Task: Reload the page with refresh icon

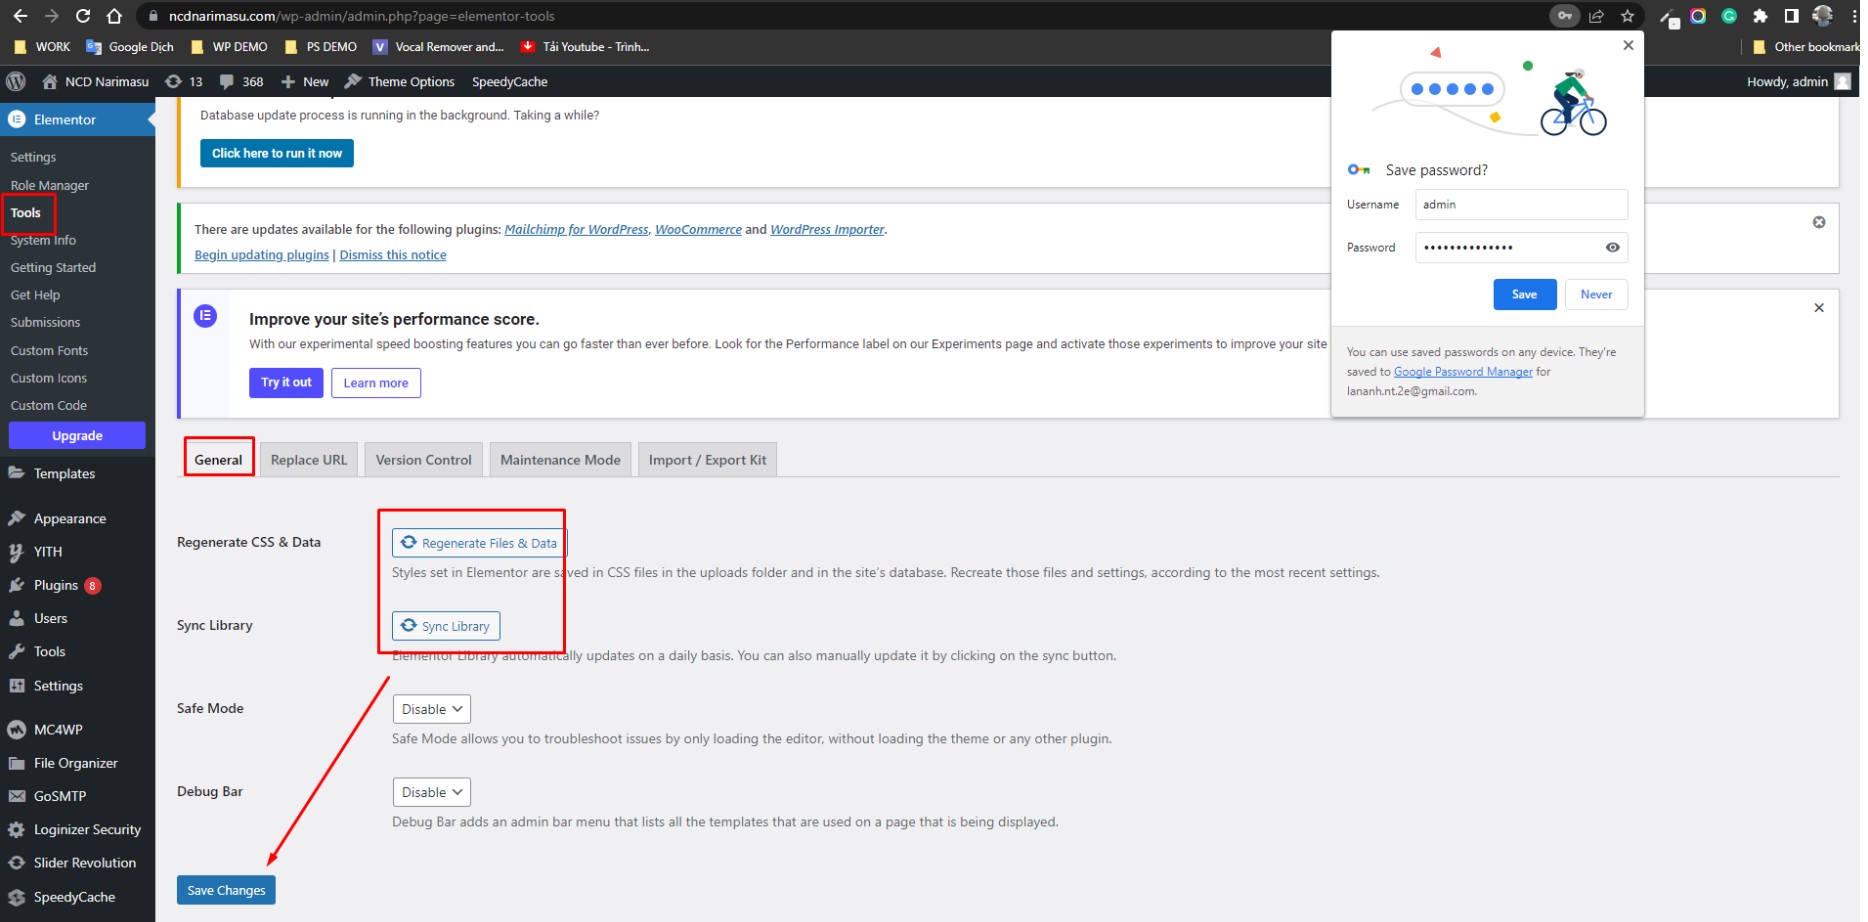Action: [x=83, y=16]
